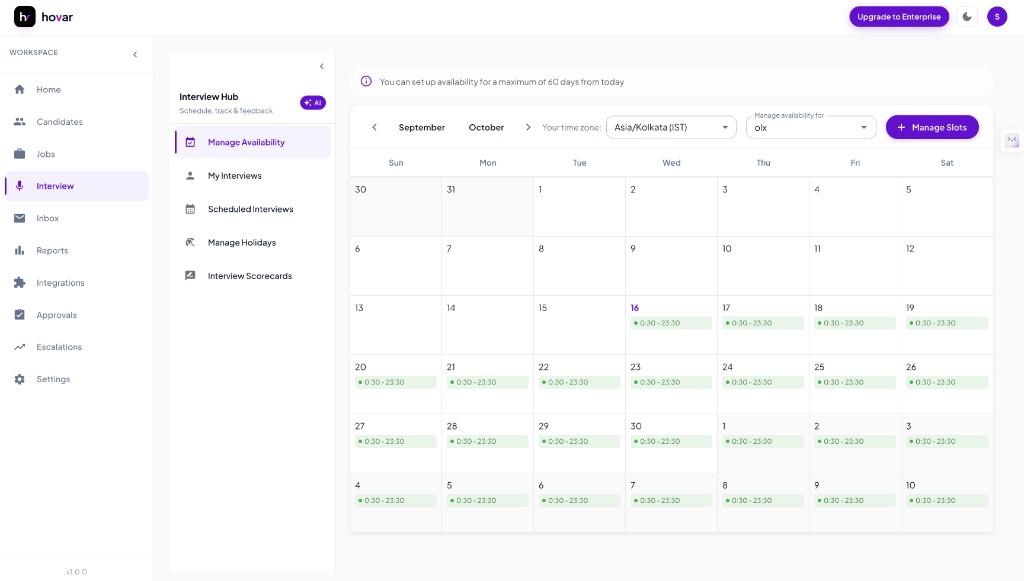Open the Integrations workspace link
The image size is (1024, 581).
point(77,283)
